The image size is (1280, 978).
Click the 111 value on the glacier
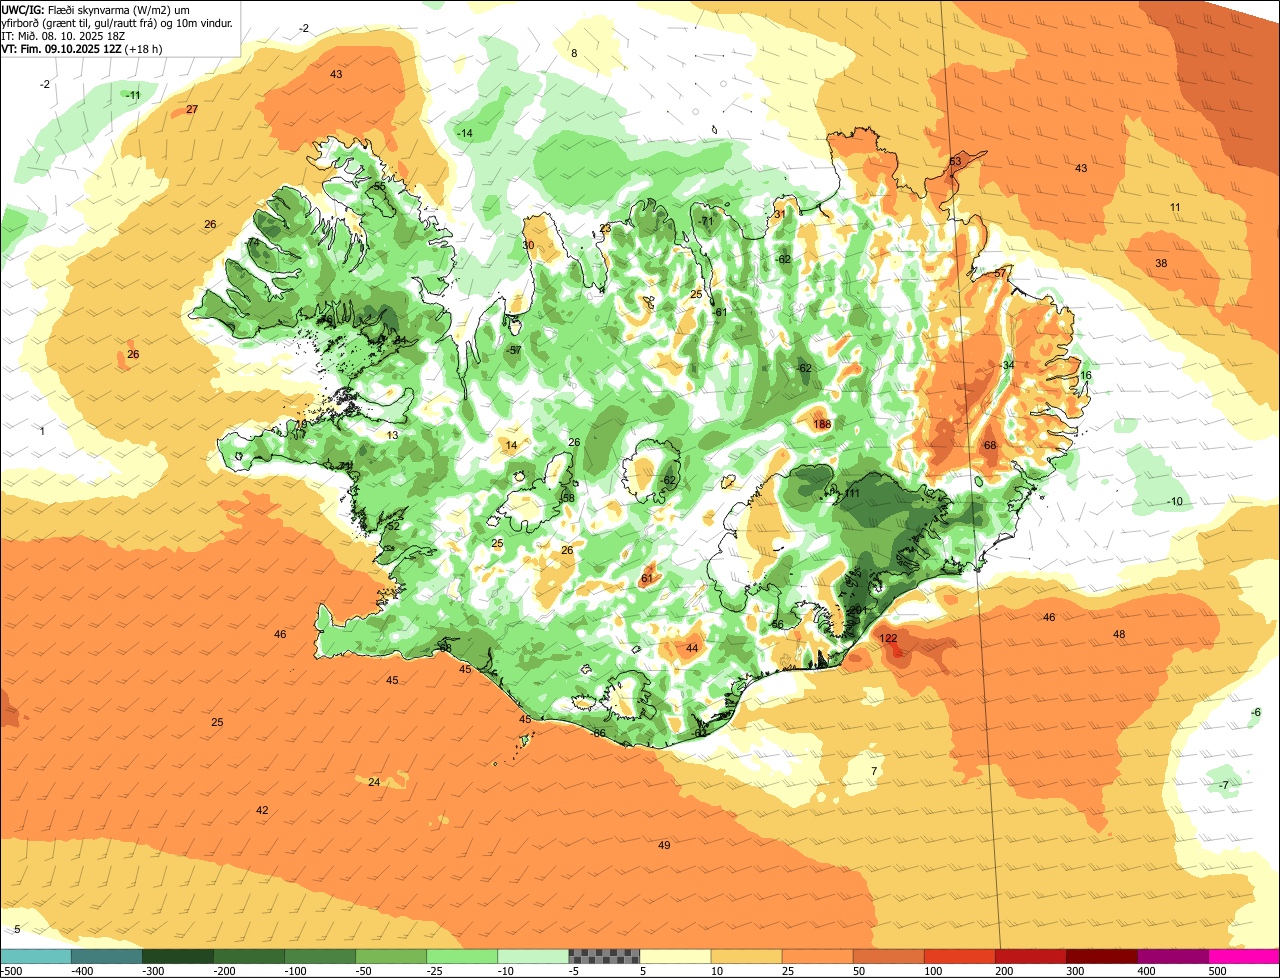852,494
